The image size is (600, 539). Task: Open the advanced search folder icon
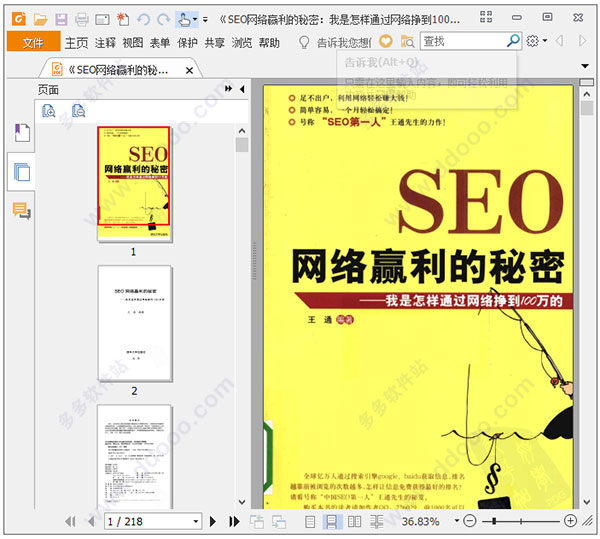[x=408, y=41]
